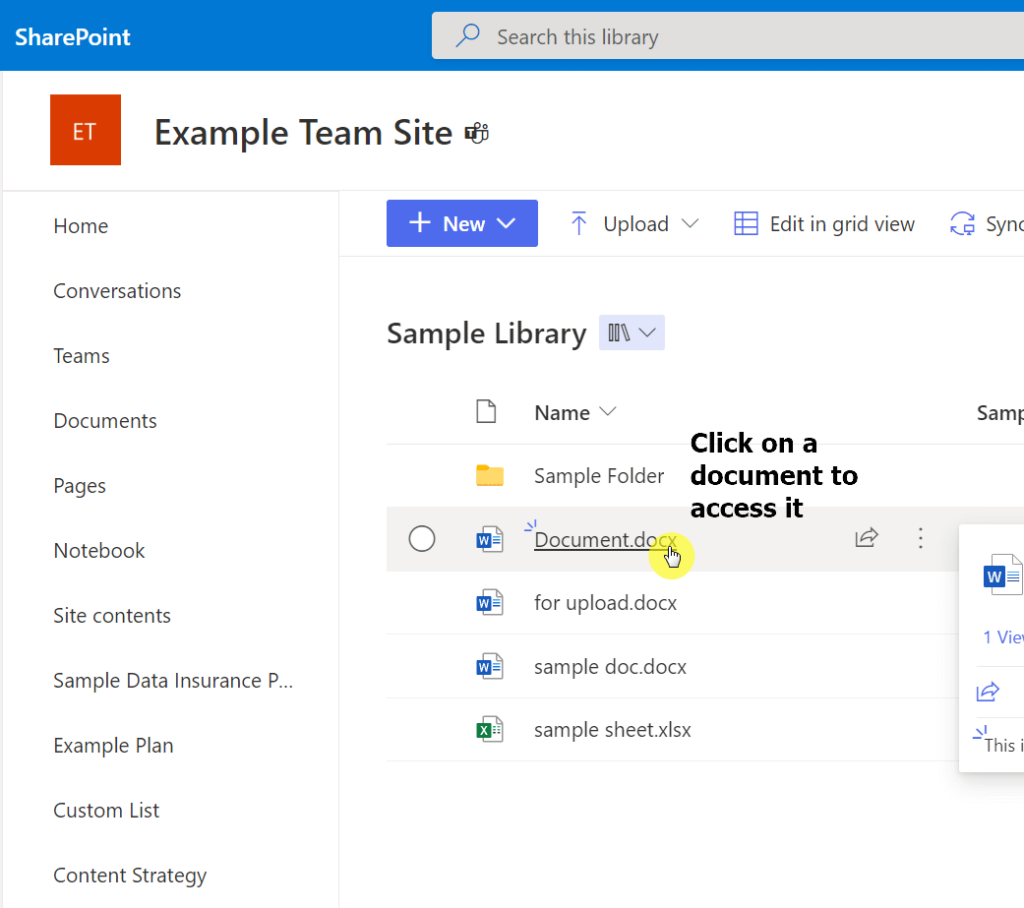Focus the Search this library field

728,37
